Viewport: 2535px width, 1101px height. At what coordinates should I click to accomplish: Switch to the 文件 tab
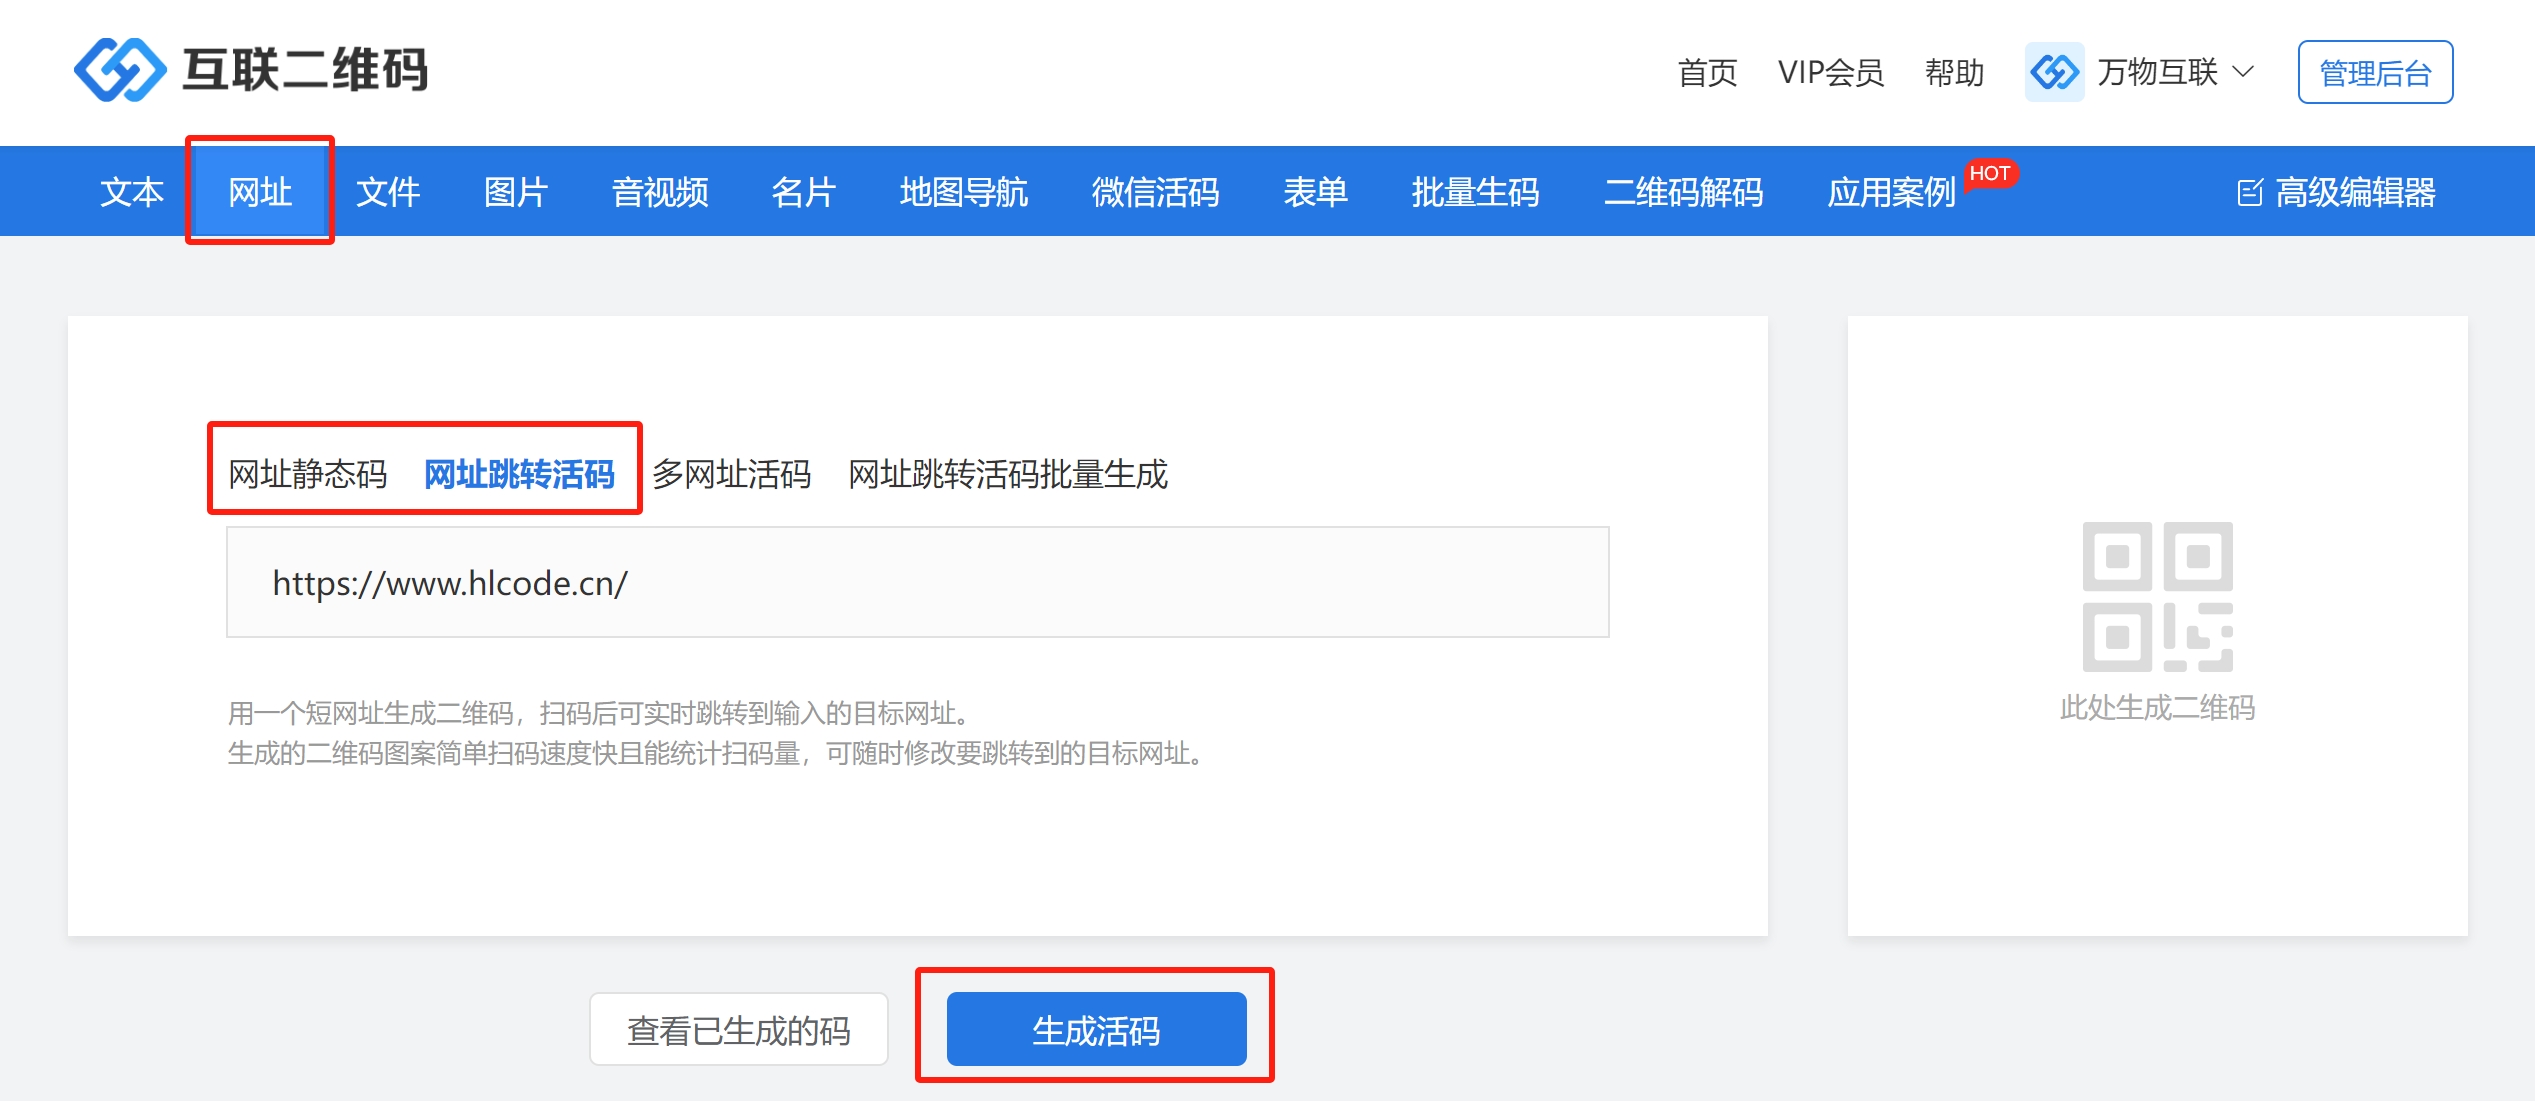[x=388, y=192]
